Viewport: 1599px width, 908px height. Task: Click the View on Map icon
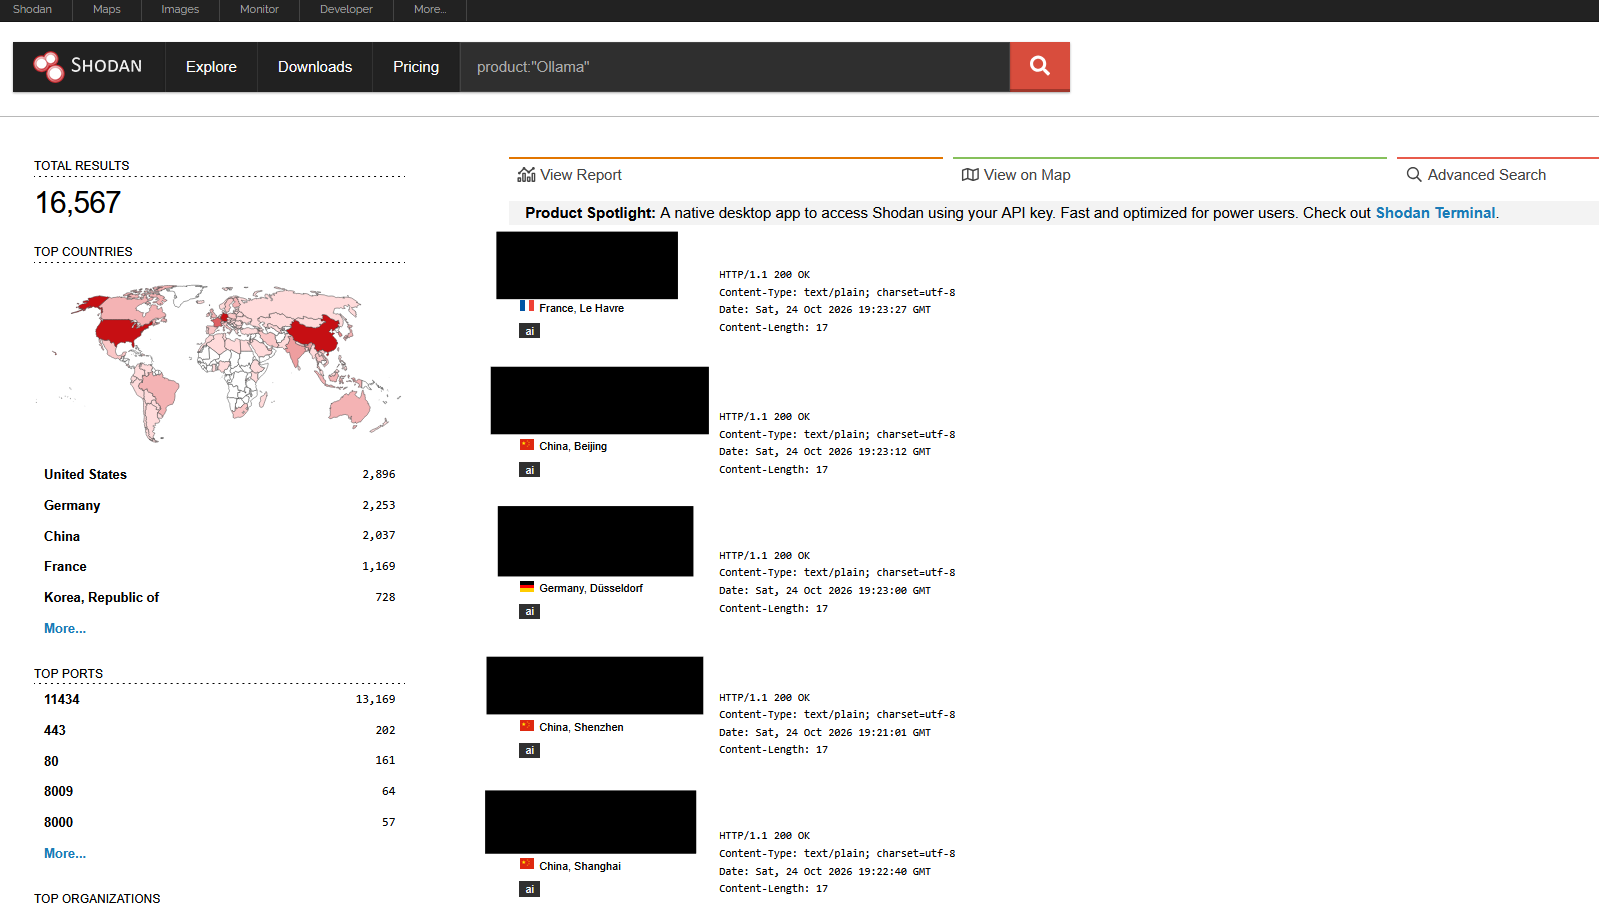[970, 175]
